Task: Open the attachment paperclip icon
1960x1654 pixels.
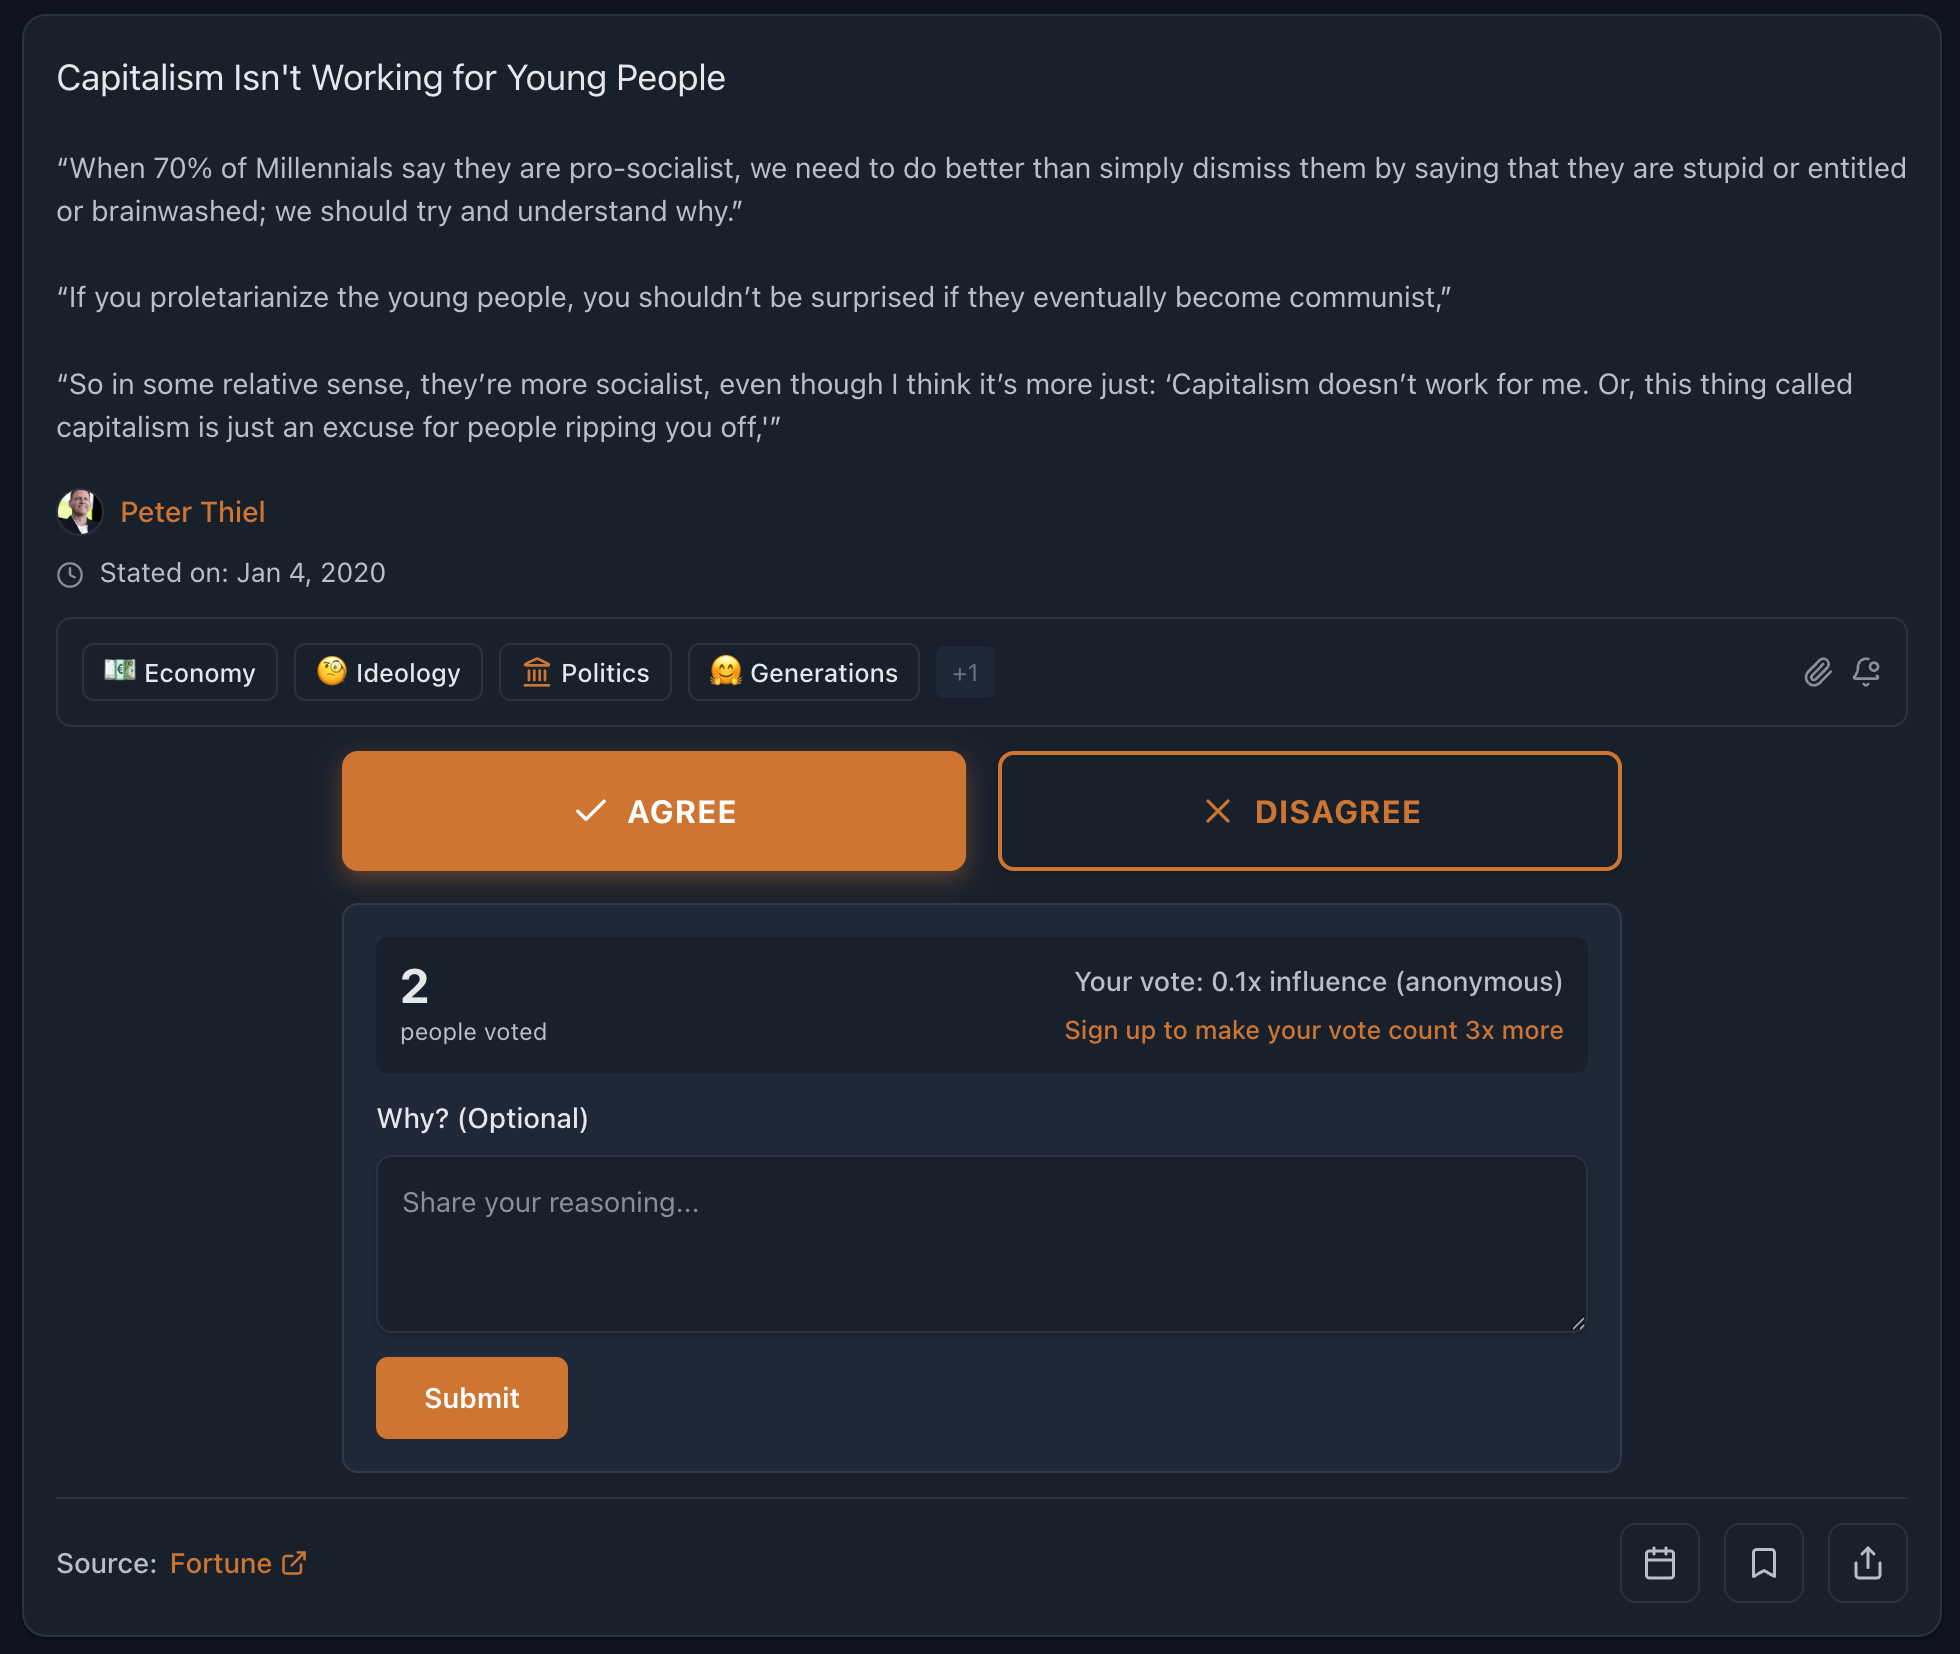Action: pyautogui.click(x=1817, y=672)
